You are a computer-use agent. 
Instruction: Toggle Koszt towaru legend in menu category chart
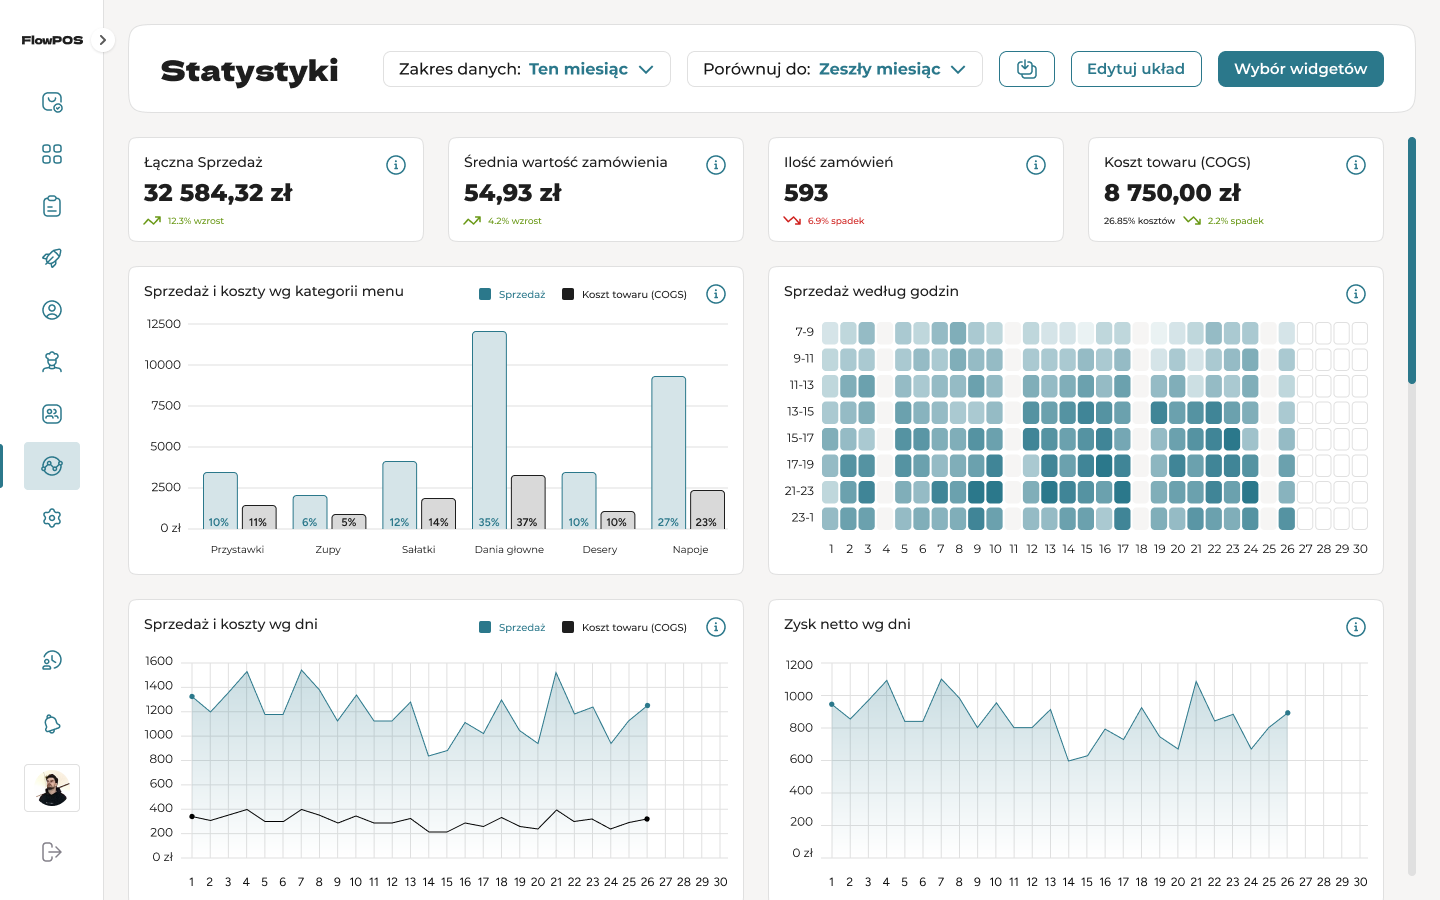point(624,294)
